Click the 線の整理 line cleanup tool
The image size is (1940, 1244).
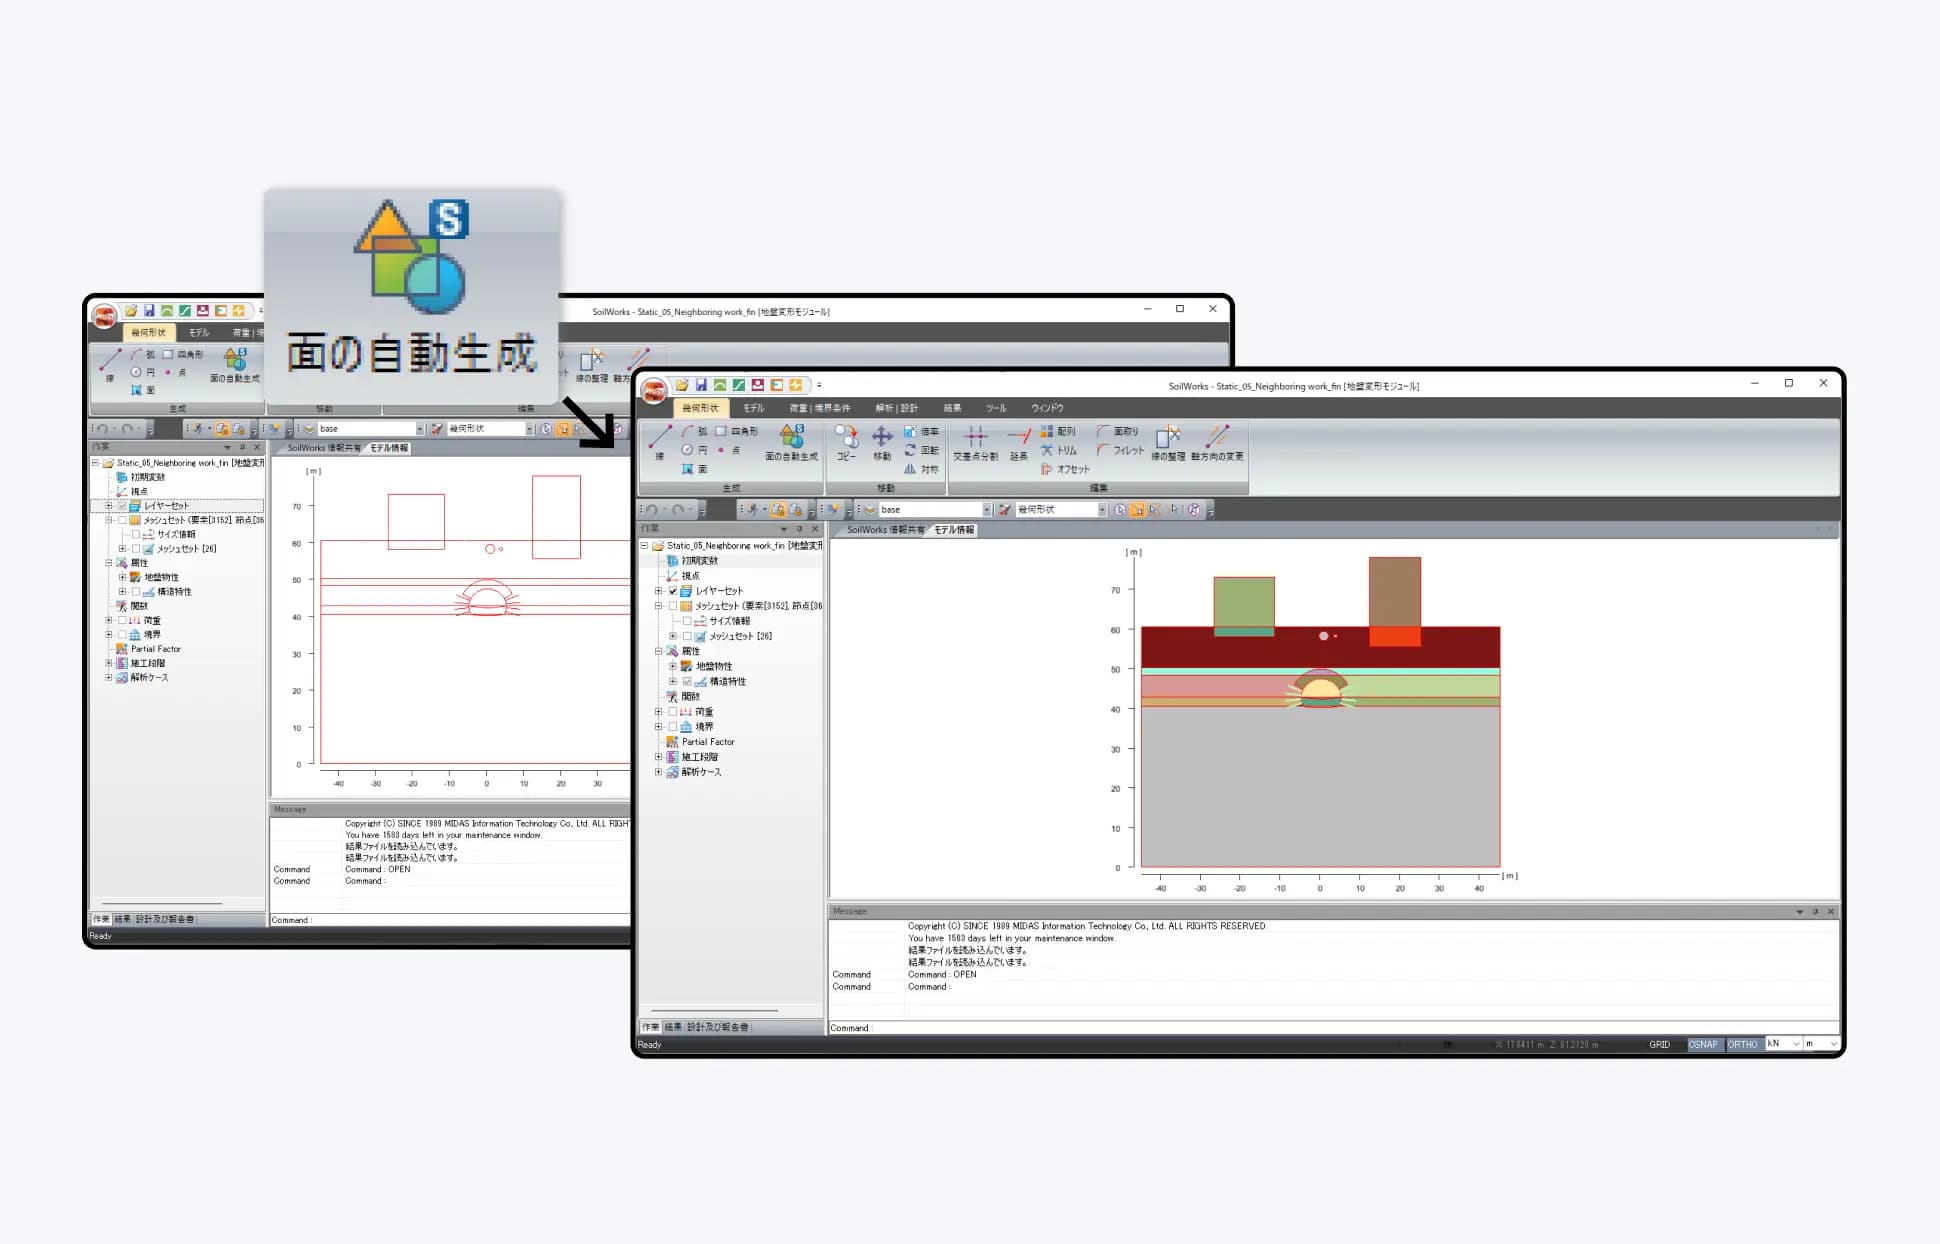click(1168, 443)
